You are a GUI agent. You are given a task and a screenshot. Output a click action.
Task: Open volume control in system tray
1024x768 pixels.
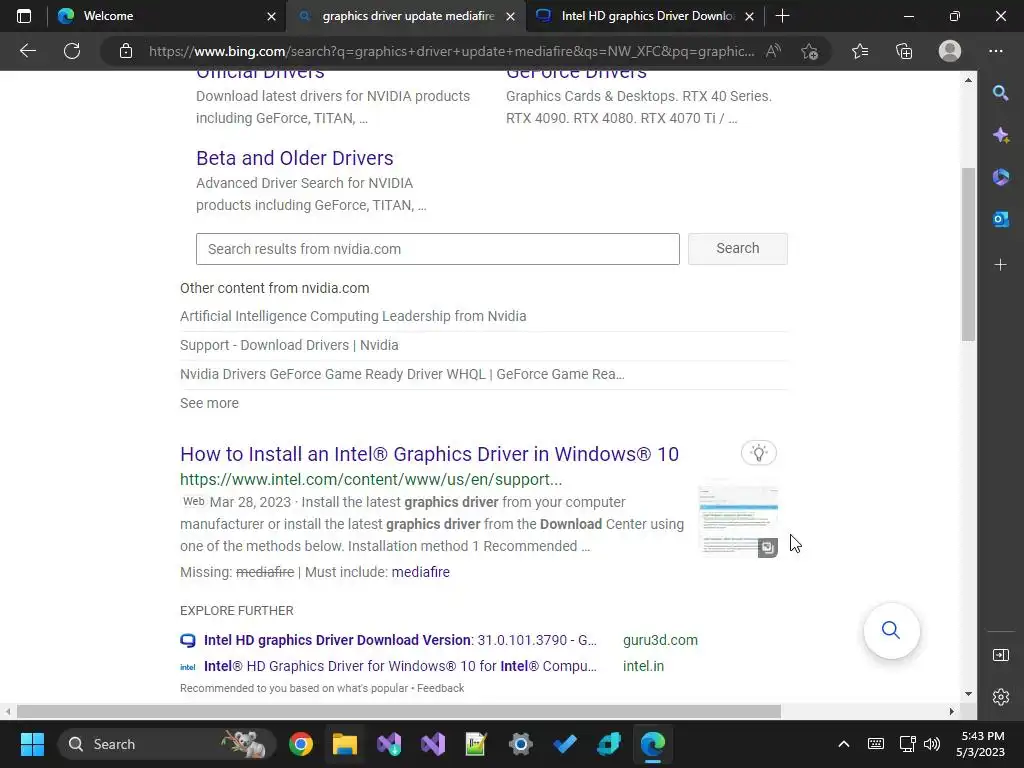[932, 744]
